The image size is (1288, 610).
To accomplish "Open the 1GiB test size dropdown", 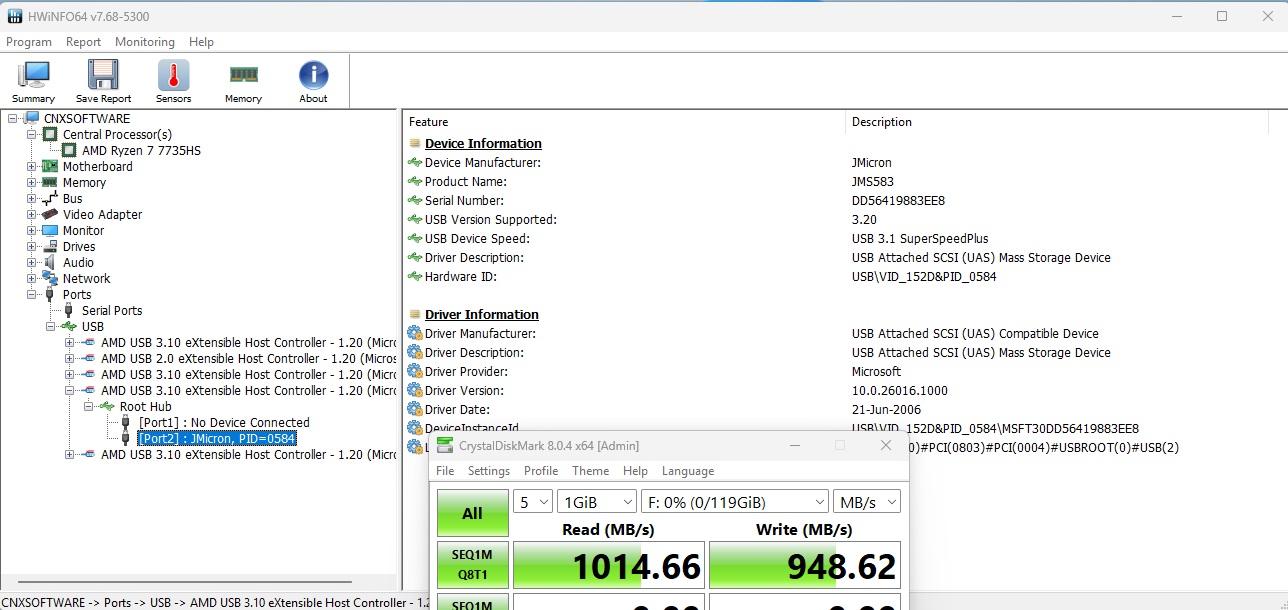I will (x=597, y=501).
